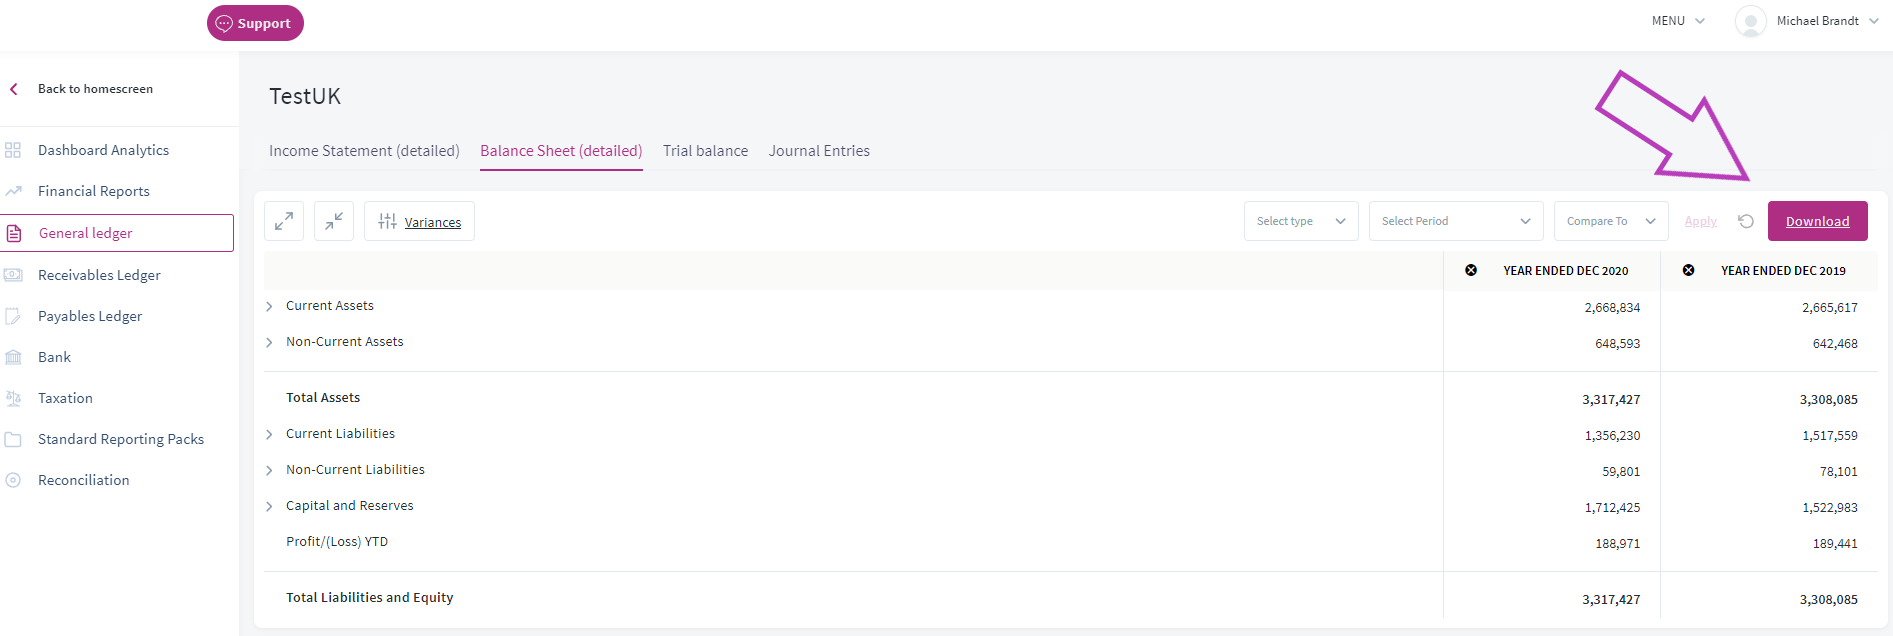Click the Reconciliation circle icon
This screenshot has width=1893, height=636.
13,480
